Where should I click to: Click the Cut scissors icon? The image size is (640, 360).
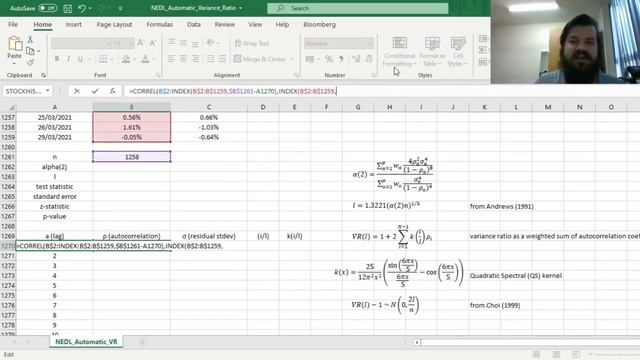coord(30,40)
